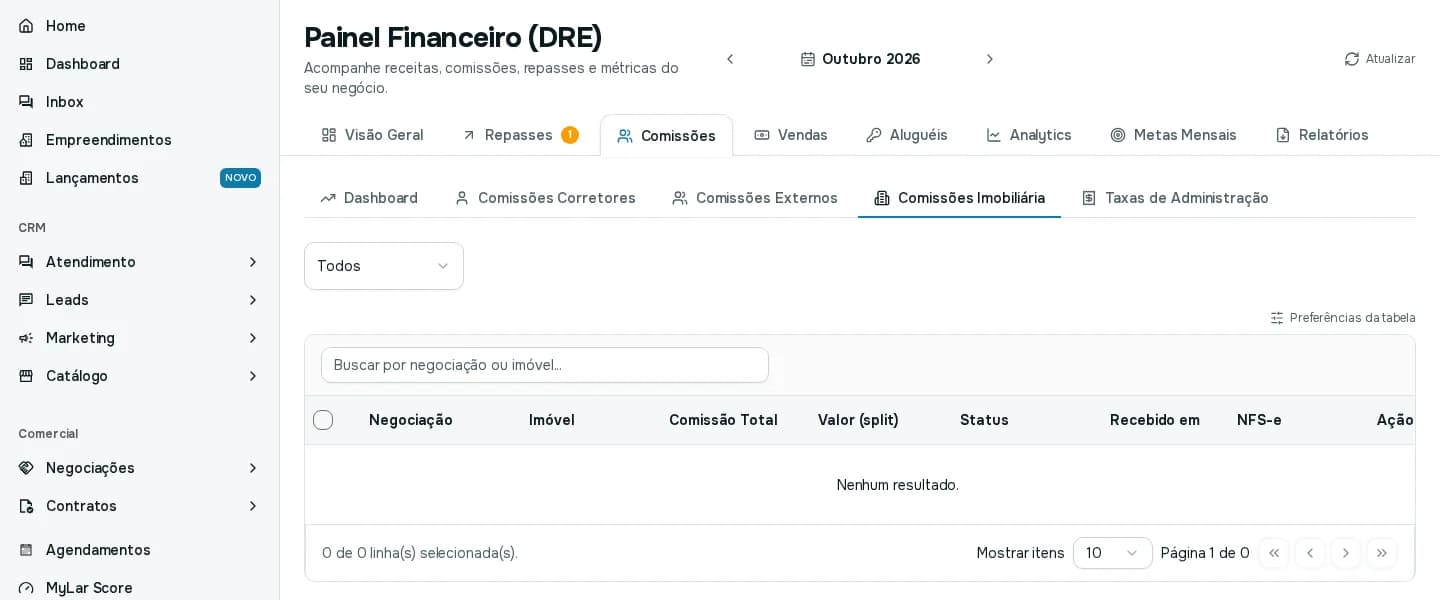This screenshot has height=600, width=1440.
Task: Click the Empreendimentos building icon
Action: [x=26, y=140]
